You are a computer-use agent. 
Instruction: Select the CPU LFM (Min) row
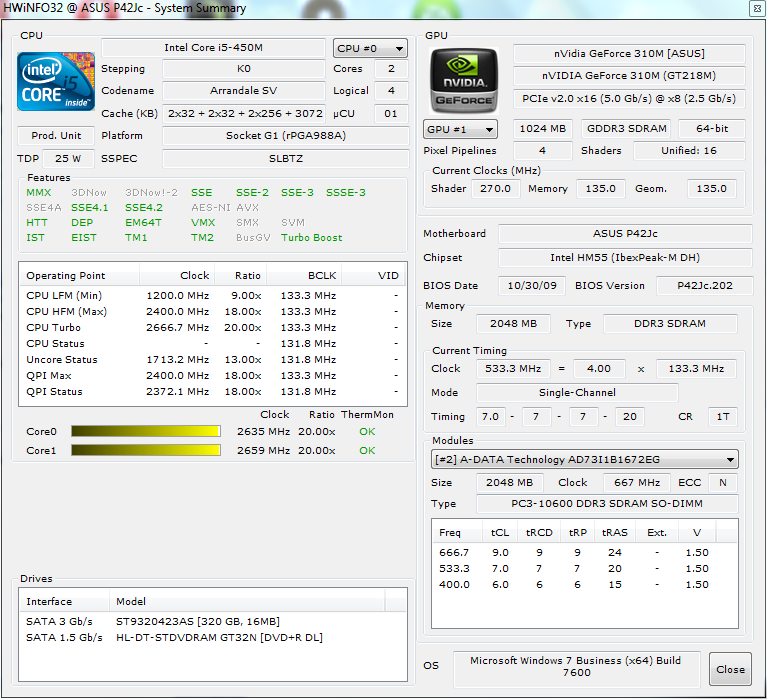[x=213, y=295]
